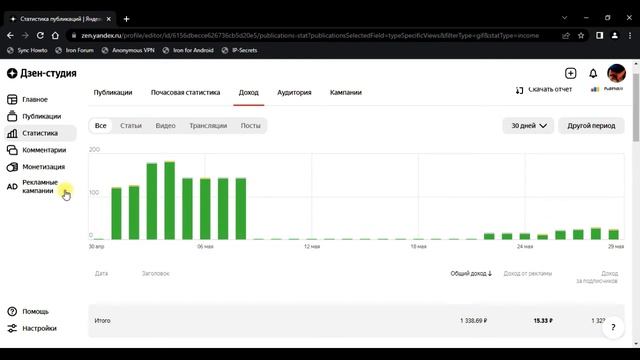640x360 pixels.
Task: Click Скачать отчет
Action: (x=544, y=89)
